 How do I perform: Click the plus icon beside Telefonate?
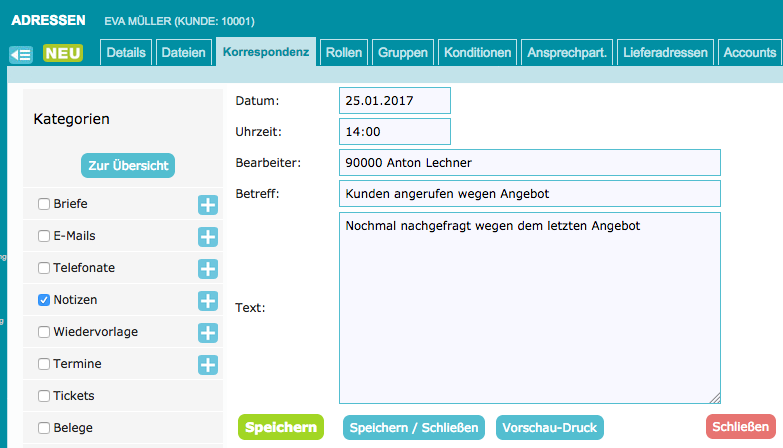pyautogui.click(x=207, y=269)
